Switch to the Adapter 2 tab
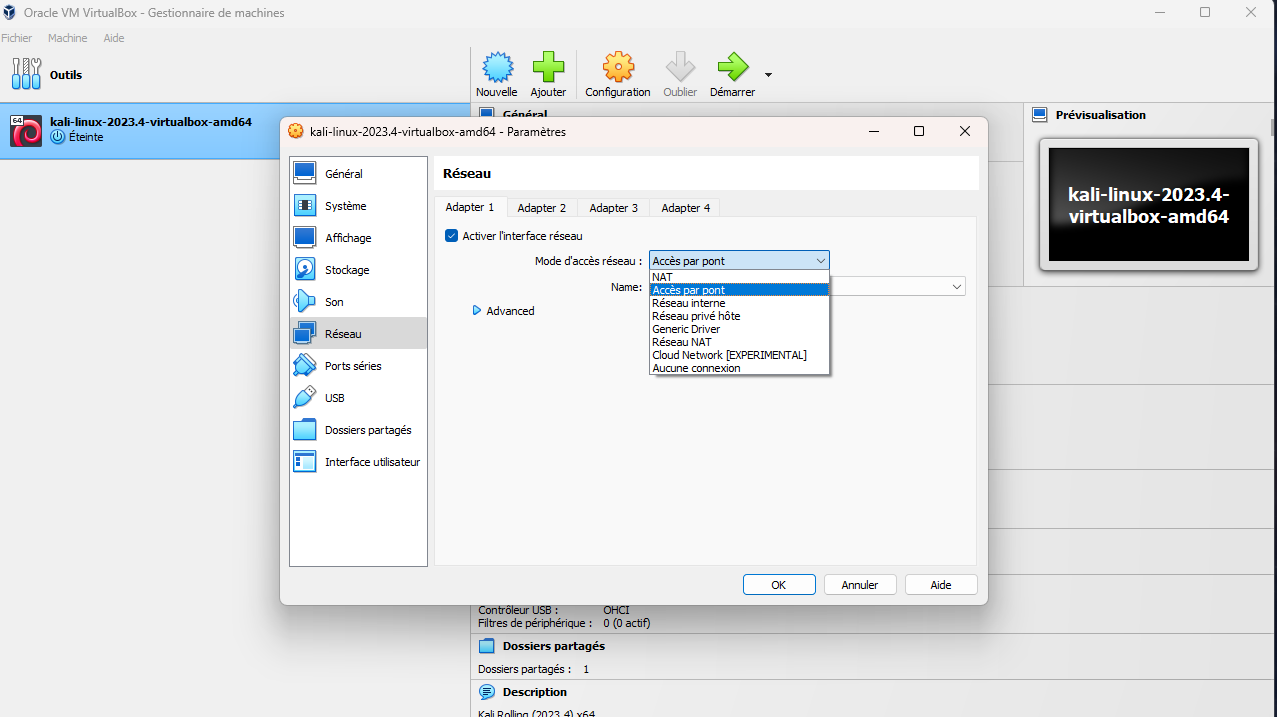1277x717 pixels. click(542, 208)
